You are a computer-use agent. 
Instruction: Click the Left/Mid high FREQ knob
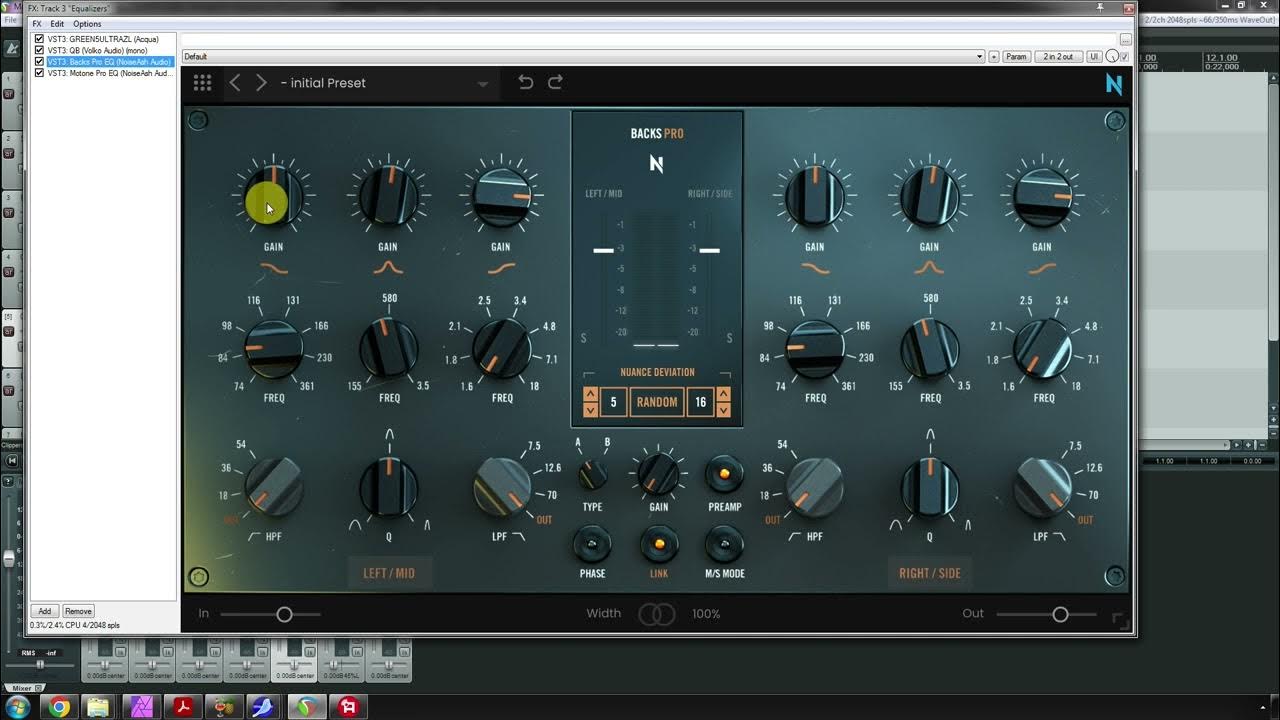pos(502,349)
